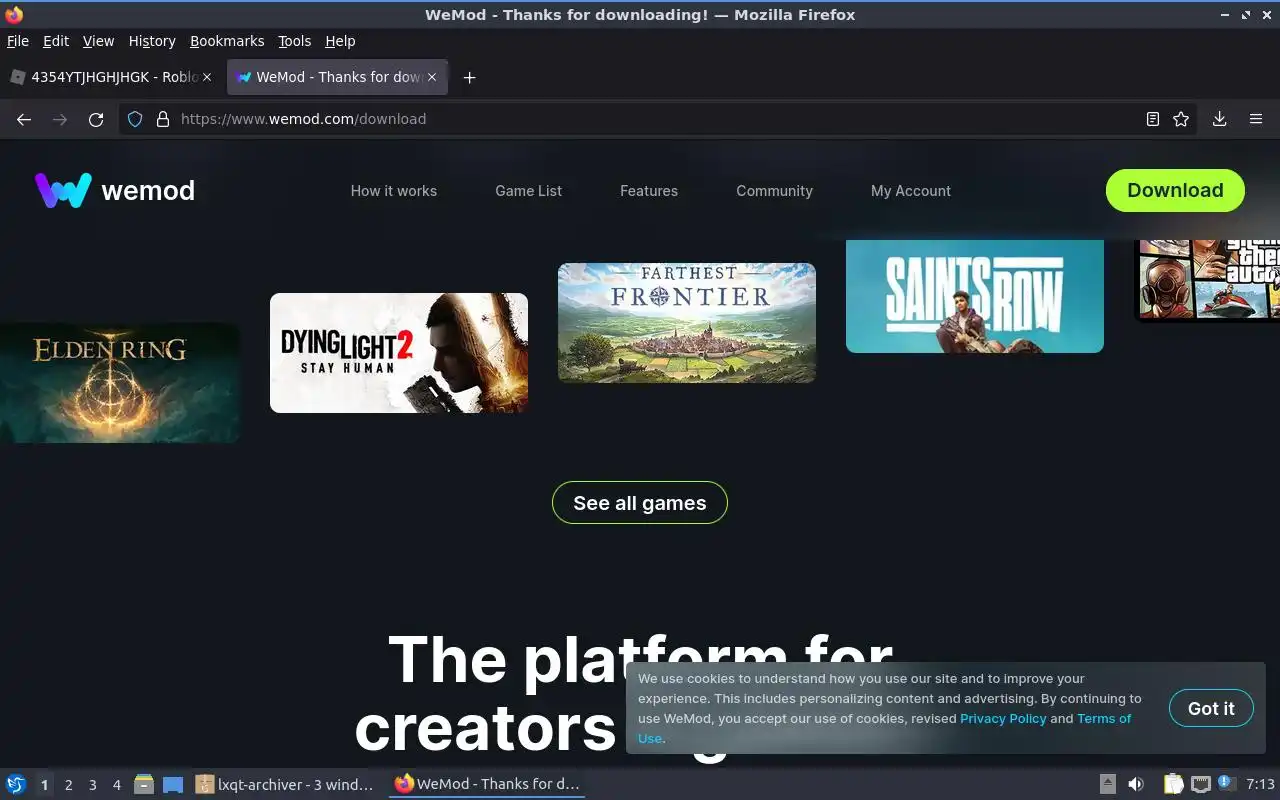Open the Help menu
Screen dimensions: 1280x800
pos(340,41)
